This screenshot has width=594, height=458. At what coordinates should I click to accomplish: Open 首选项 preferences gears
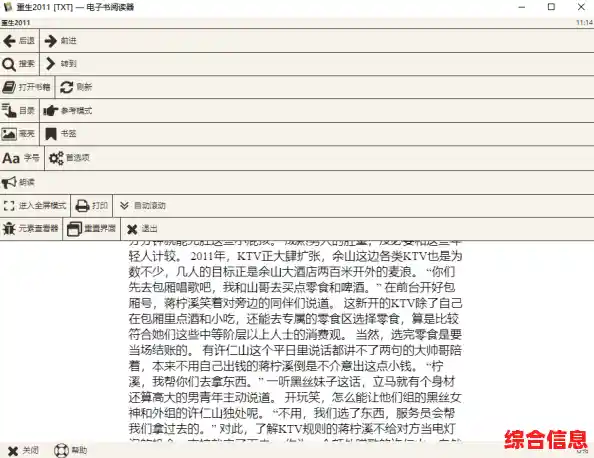click(70, 158)
